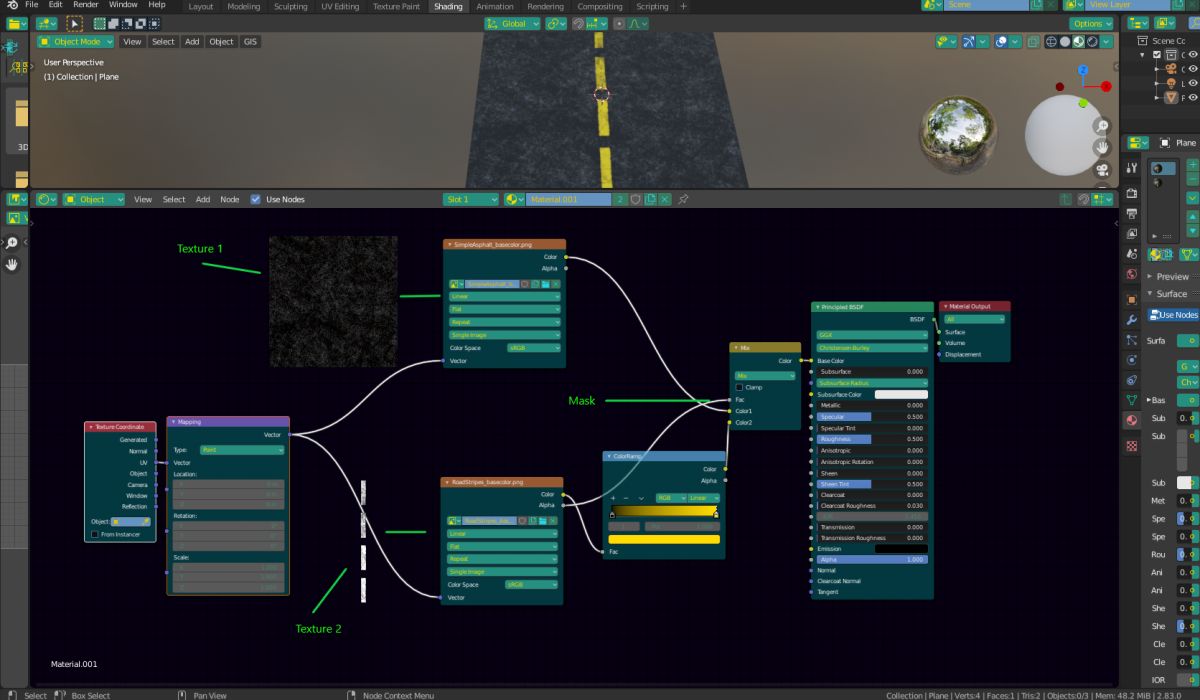Click the GIS menu in 3D viewport header
Image resolution: width=1200 pixels, height=700 pixels.
tap(250, 42)
